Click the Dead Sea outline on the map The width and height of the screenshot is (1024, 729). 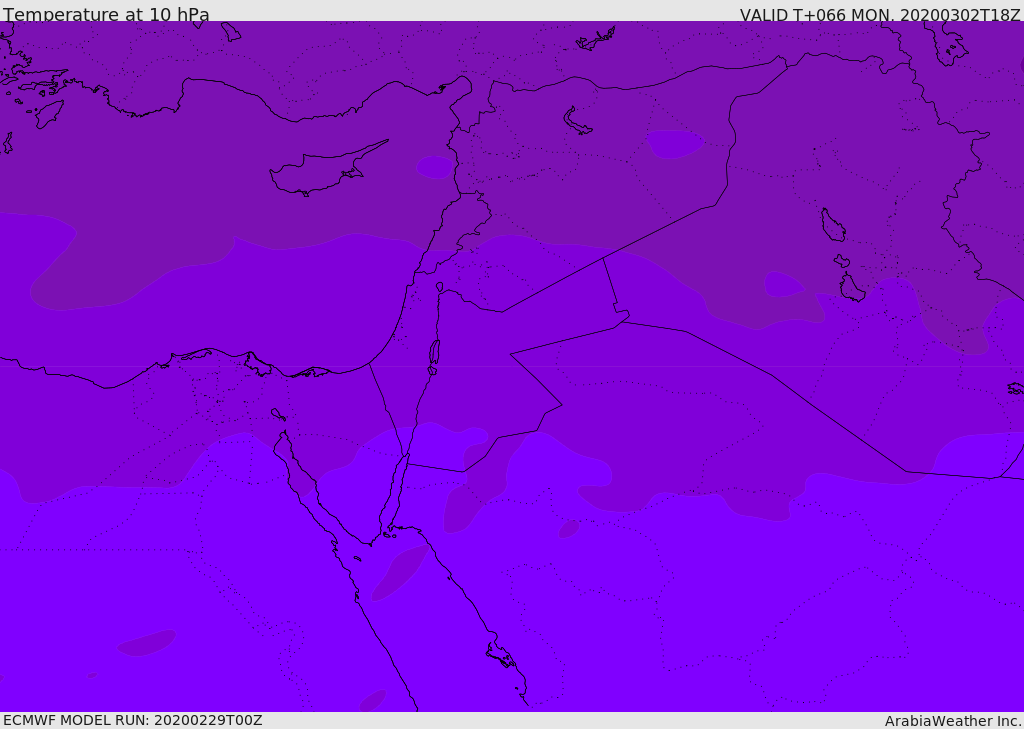434,353
